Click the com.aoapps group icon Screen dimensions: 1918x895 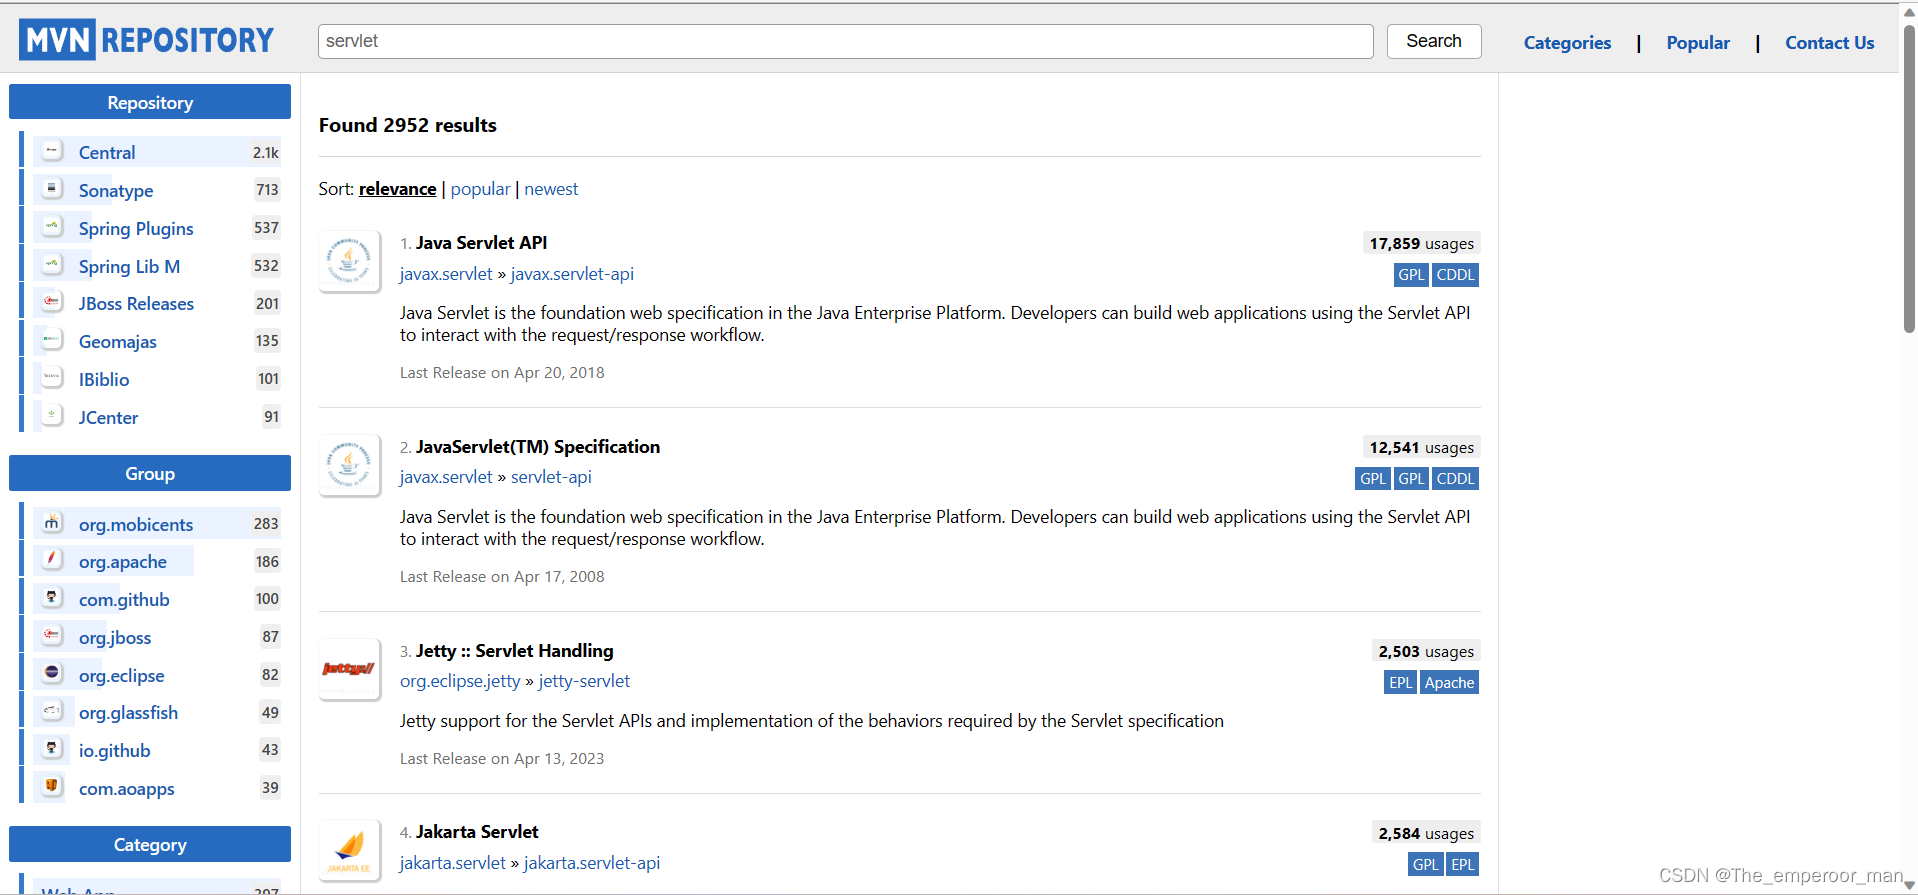(52, 787)
